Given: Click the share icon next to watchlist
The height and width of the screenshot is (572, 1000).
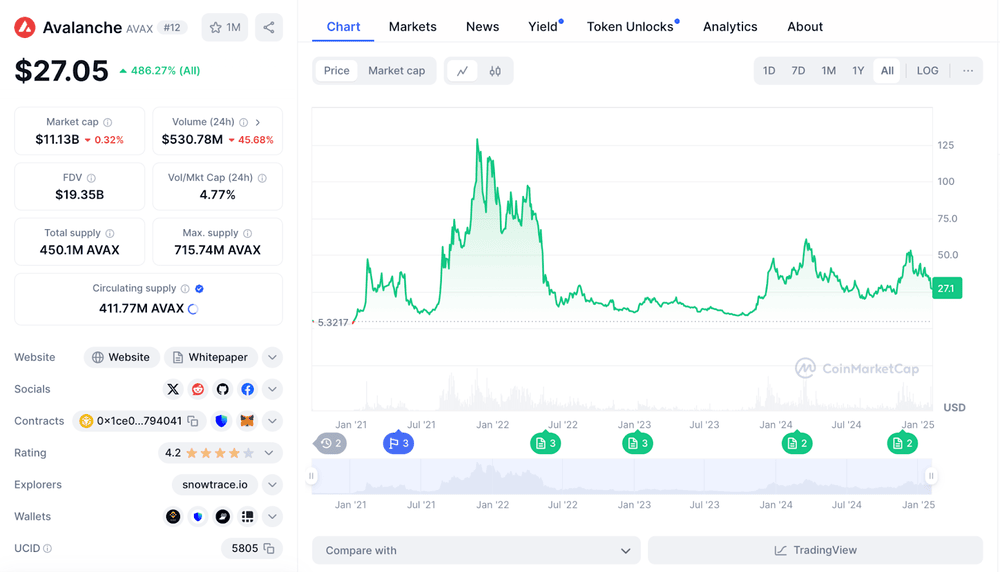Looking at the screenshot, I should tap(268, 28).
